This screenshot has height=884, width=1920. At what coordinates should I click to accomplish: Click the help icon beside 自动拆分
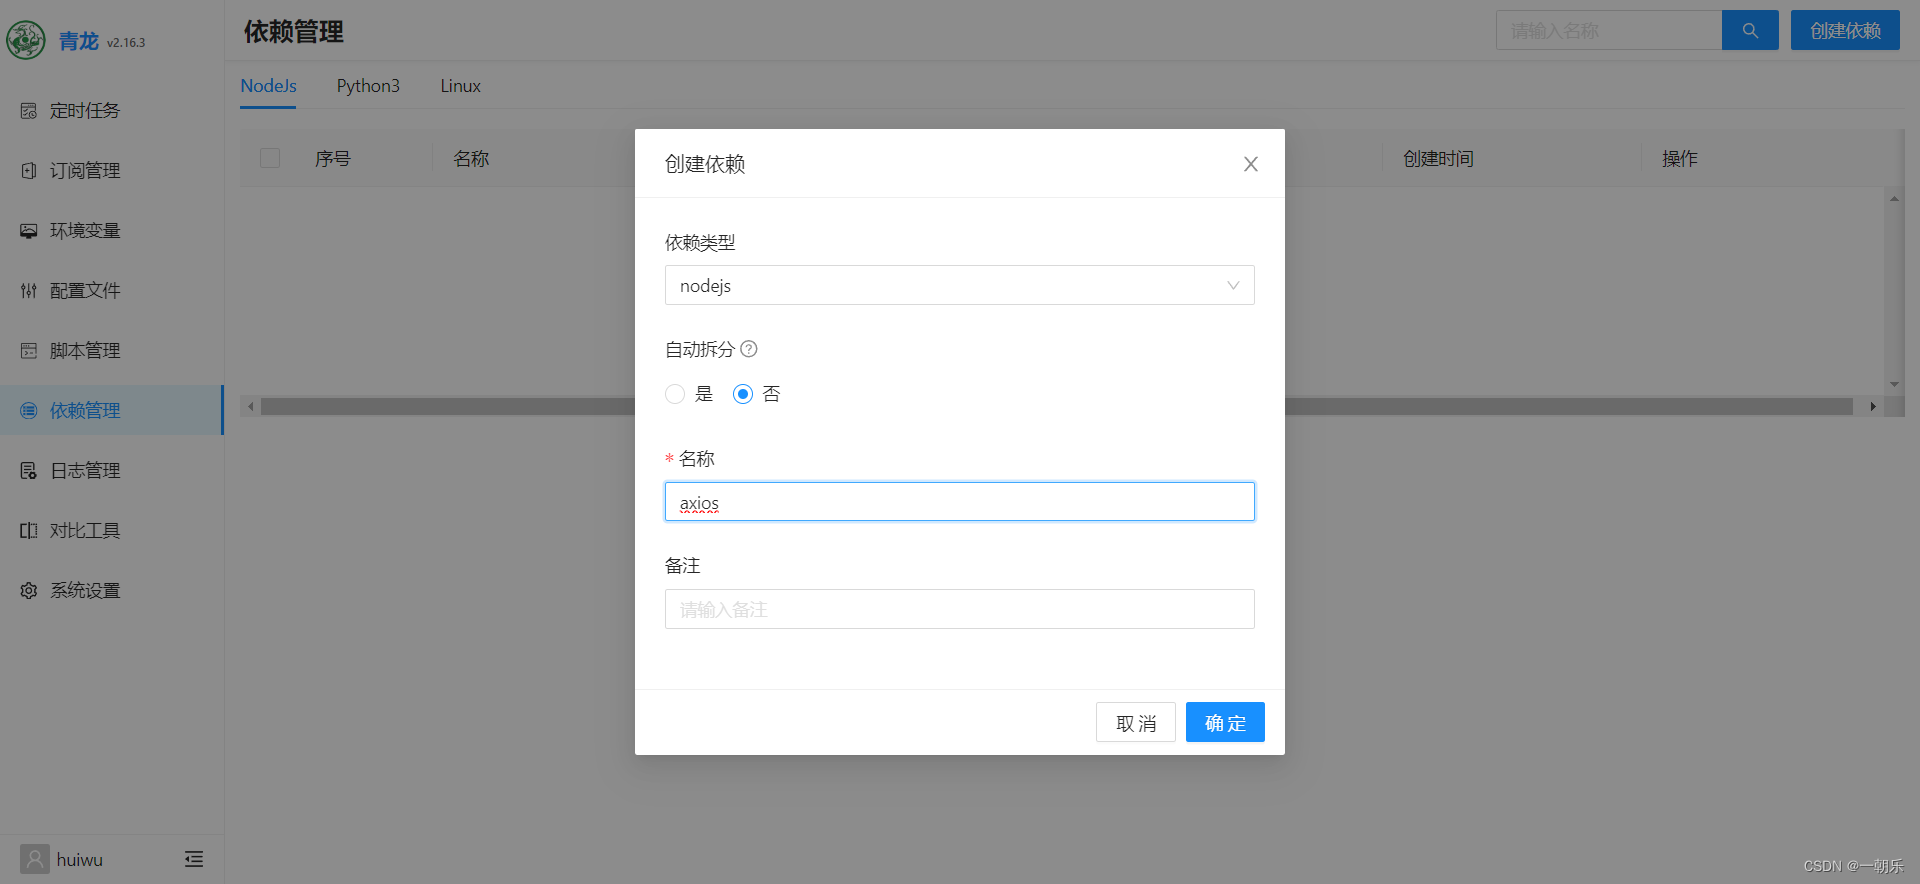pos(749,349)
